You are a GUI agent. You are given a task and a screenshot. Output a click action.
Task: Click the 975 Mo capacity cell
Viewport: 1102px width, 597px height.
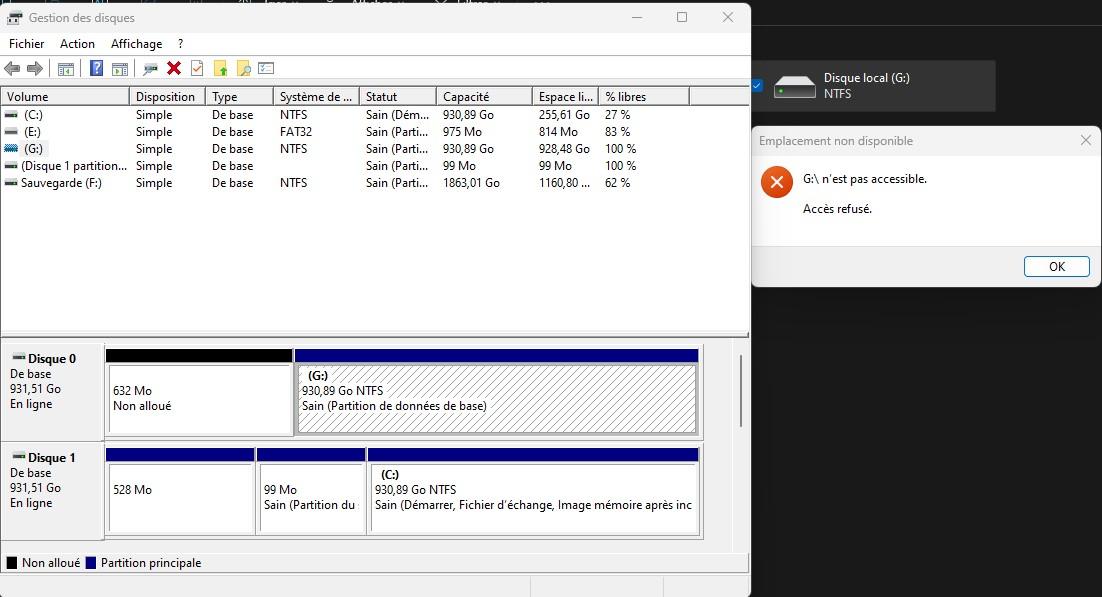[x=462, y=131]
